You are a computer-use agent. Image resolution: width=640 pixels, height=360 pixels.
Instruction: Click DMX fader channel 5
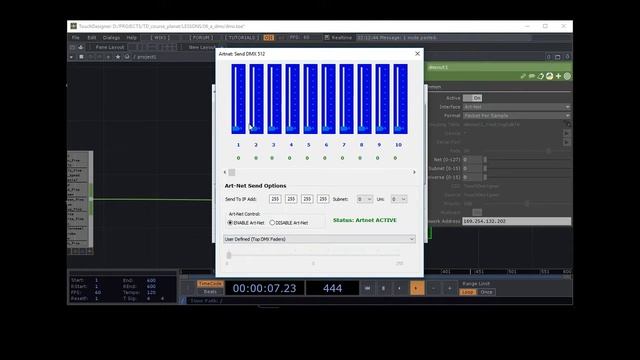point(310,99)
